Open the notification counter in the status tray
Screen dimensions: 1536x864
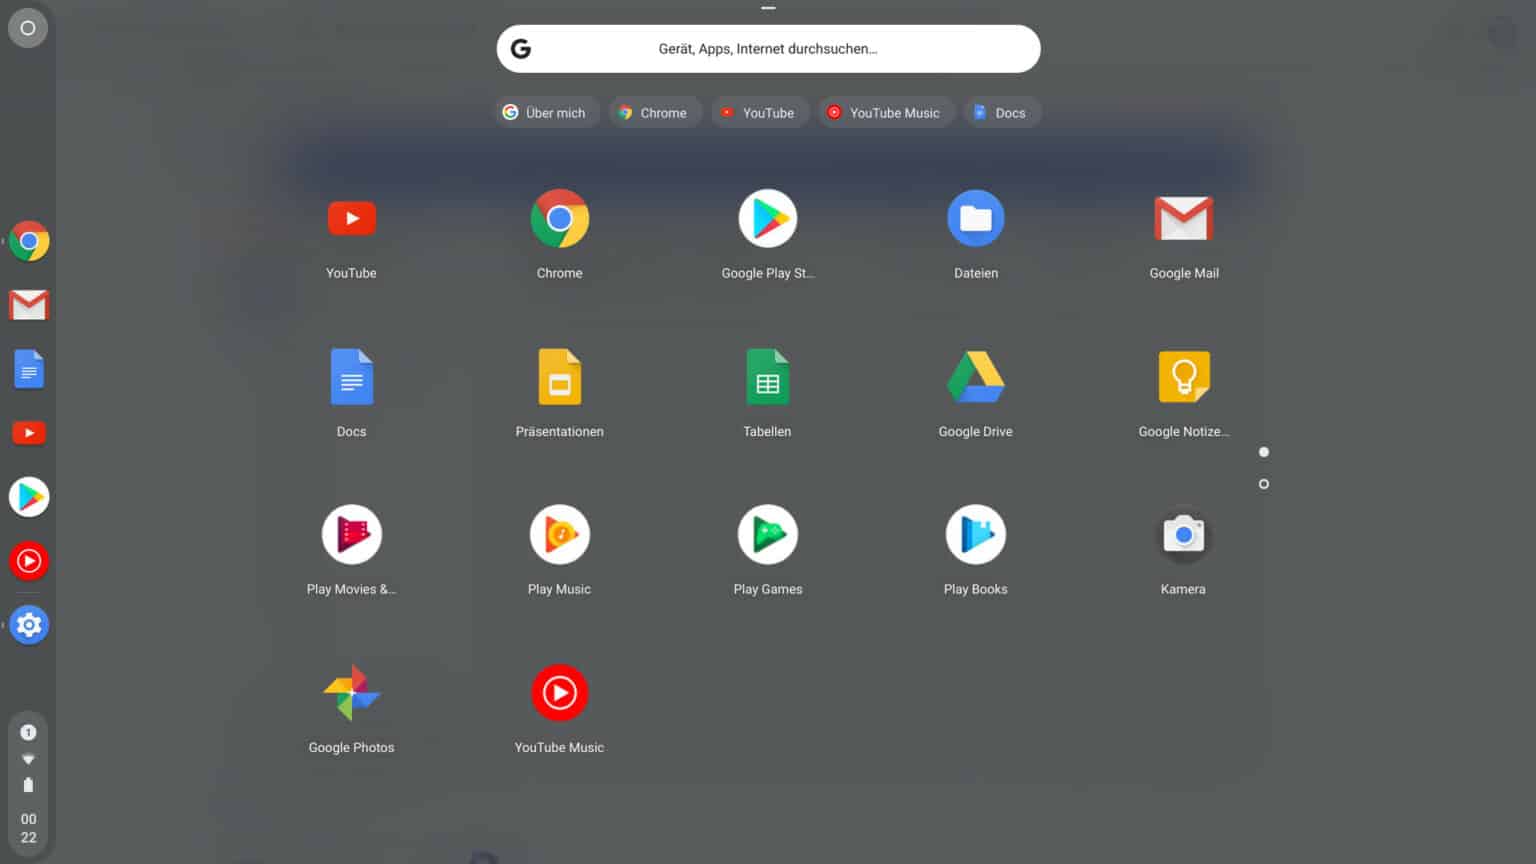(28, 732)
